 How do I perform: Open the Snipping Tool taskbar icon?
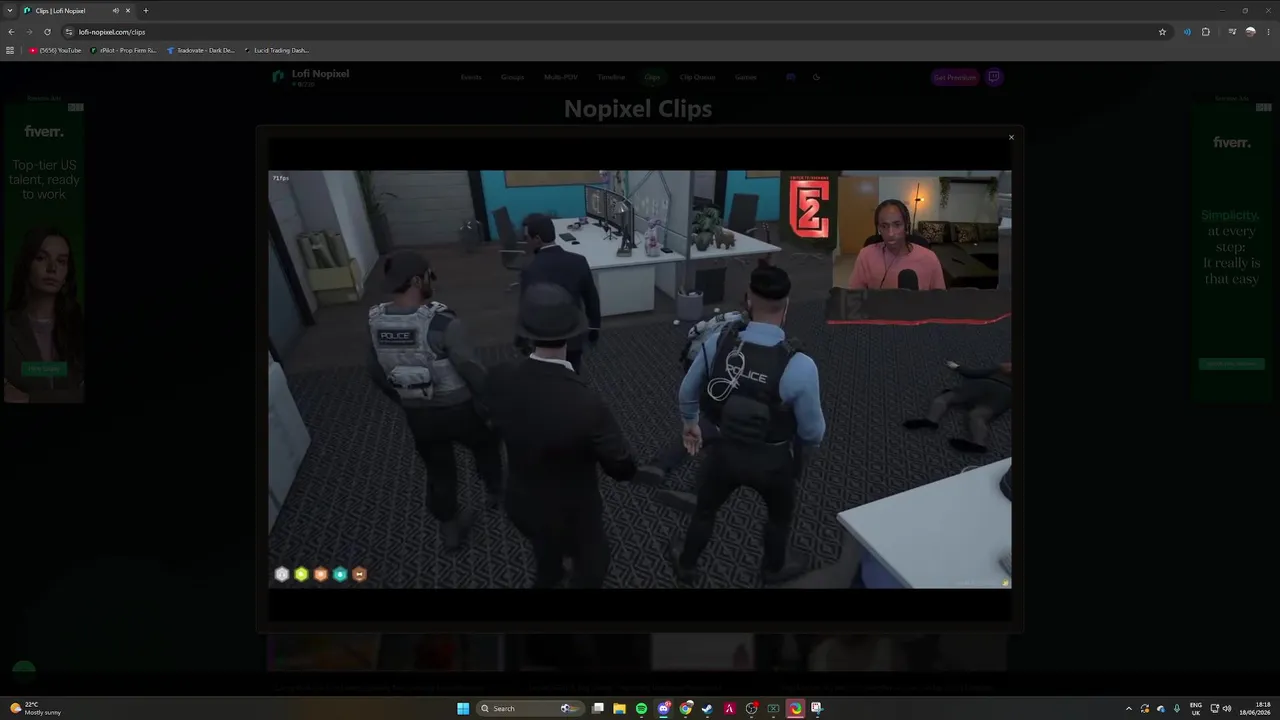tap(816, 708)
